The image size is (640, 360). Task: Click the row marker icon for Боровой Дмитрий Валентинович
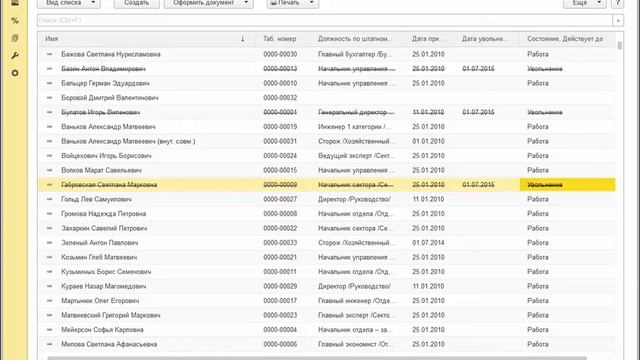click(x=50, y=98)
